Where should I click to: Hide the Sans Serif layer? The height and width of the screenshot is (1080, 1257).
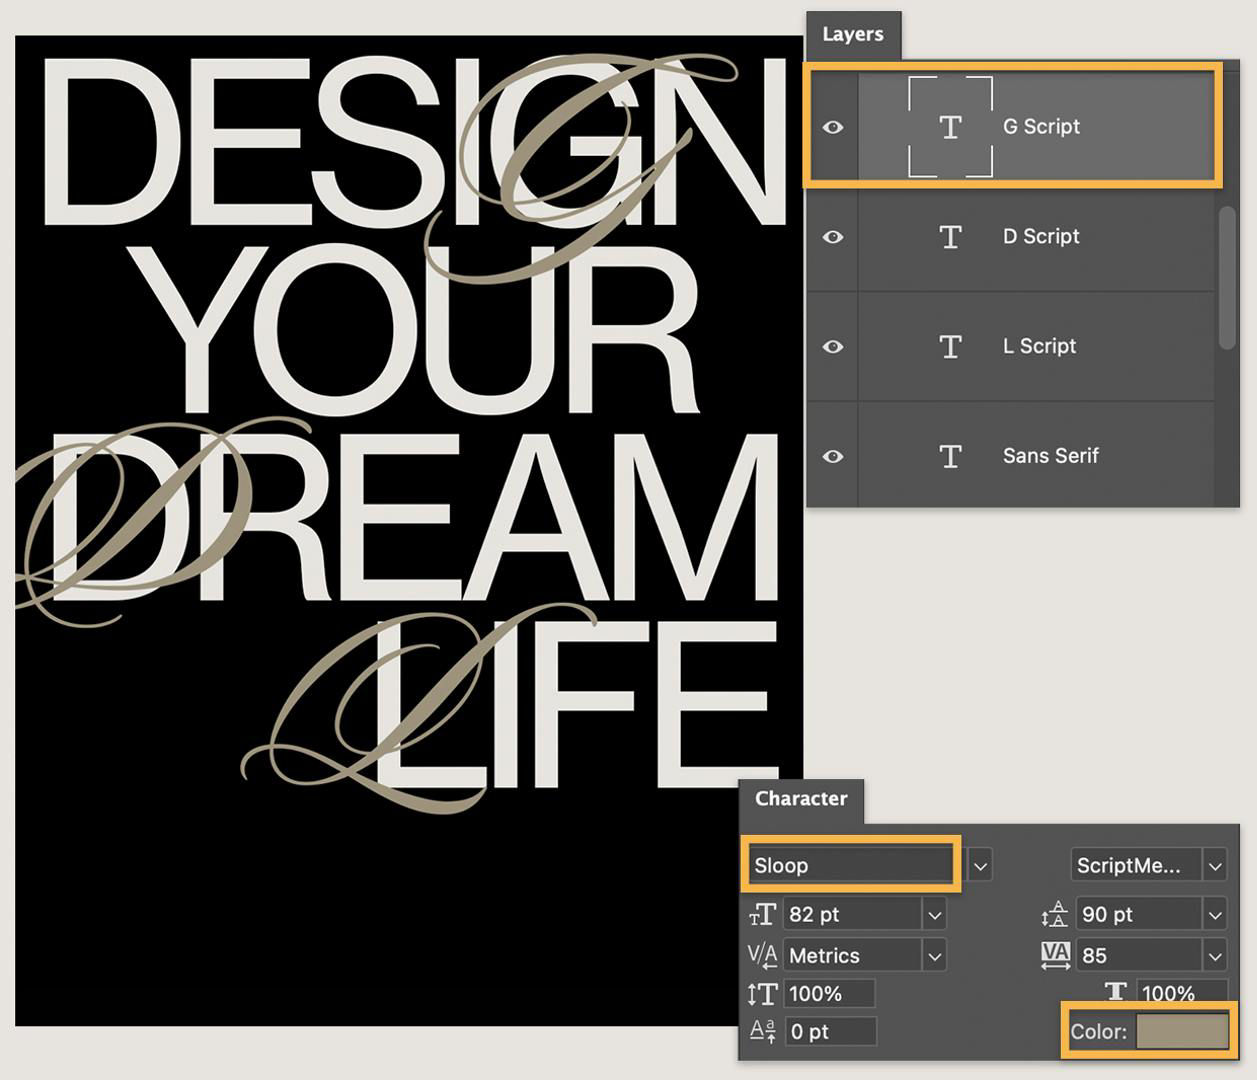click(833, 456)
